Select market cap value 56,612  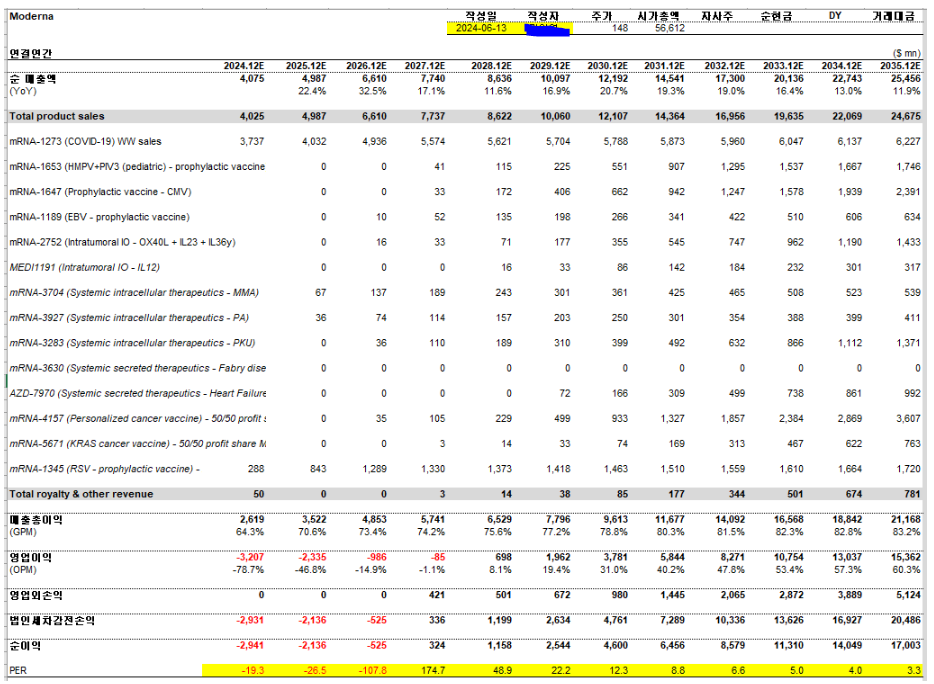coord(670,28)
